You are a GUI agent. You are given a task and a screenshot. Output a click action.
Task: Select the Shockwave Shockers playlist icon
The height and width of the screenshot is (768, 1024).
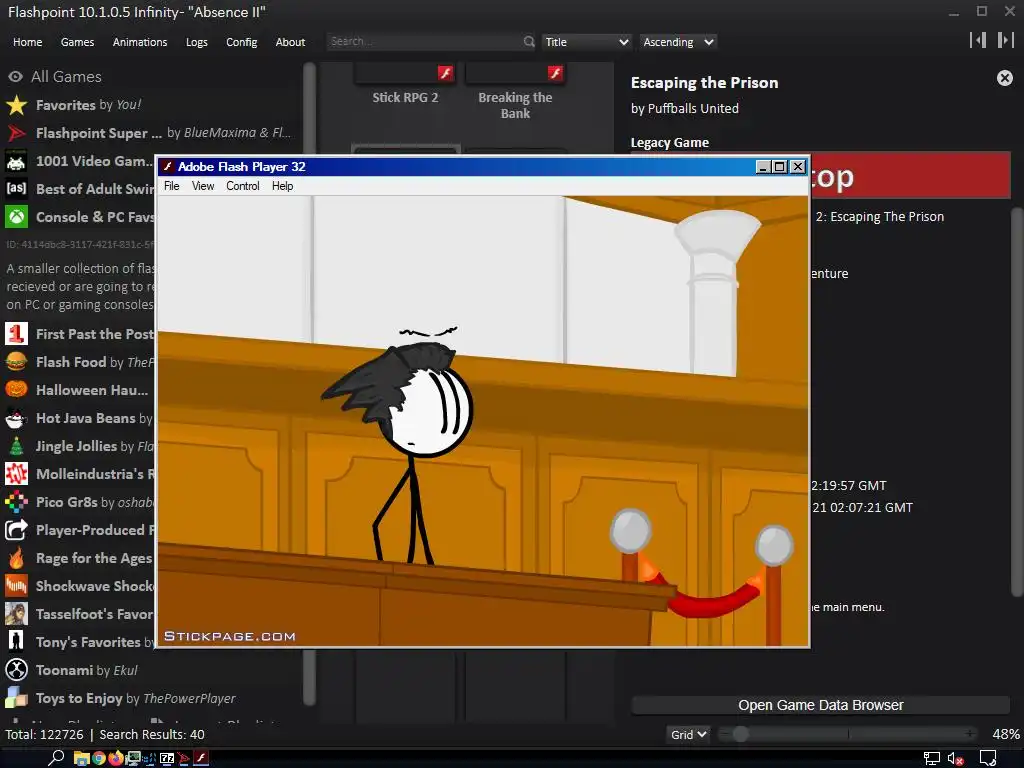click(16, 586)
